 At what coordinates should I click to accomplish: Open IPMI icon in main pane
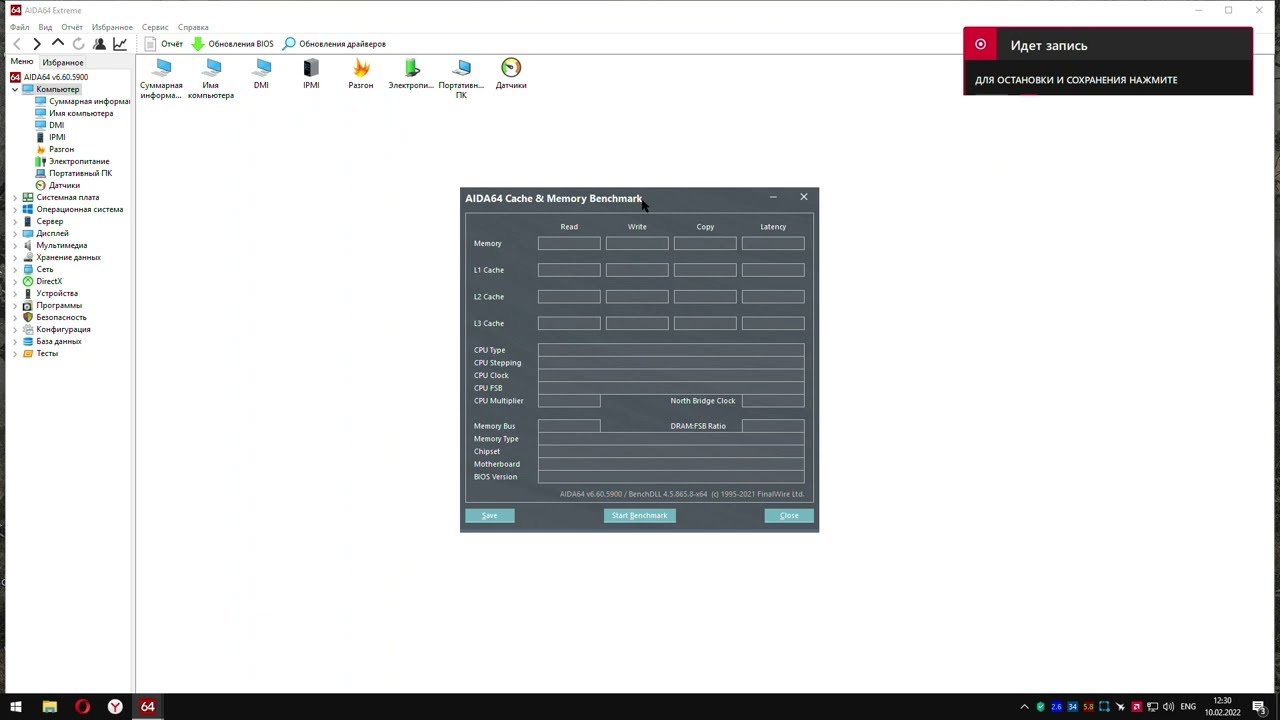click(311, 75)
